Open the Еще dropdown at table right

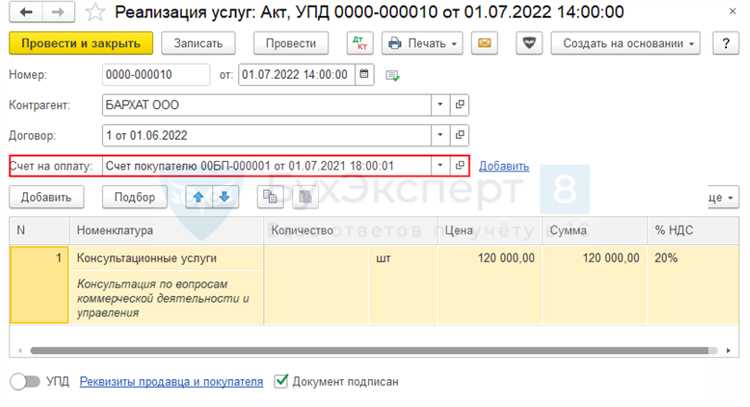pyautogui.click(x=723, y=198)
